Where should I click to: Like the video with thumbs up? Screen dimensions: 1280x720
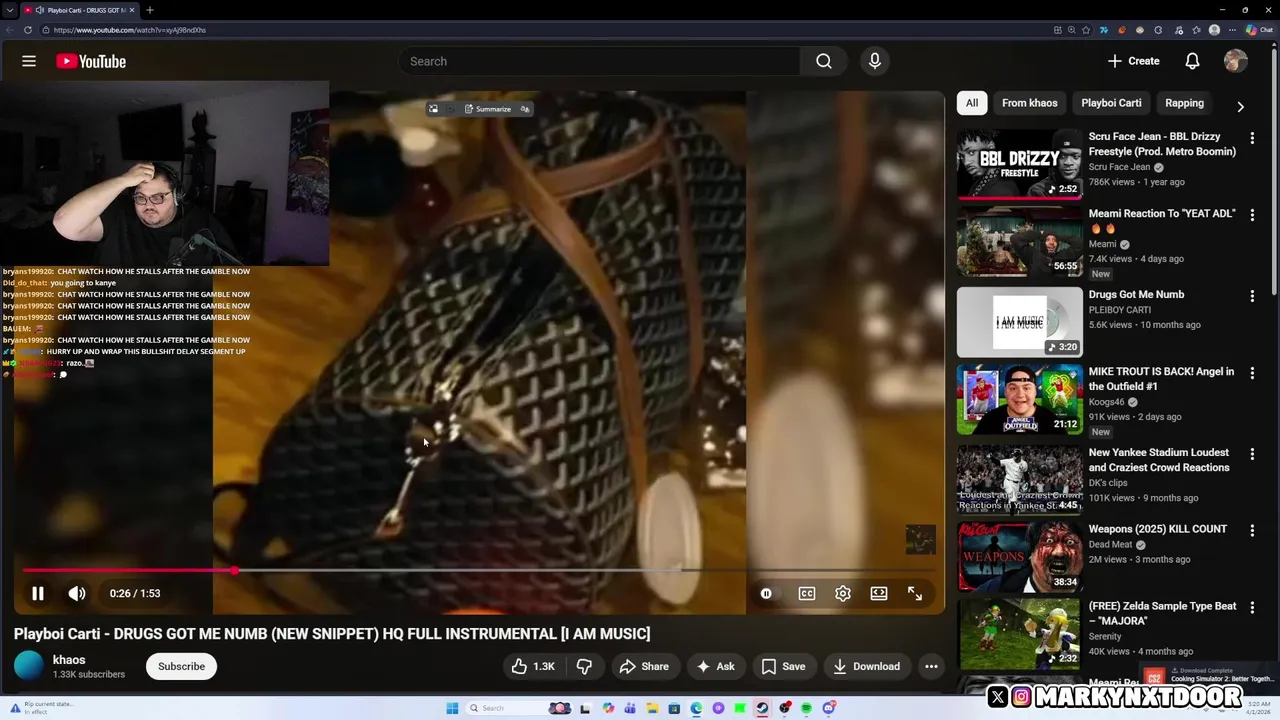[x=533, y=666]
